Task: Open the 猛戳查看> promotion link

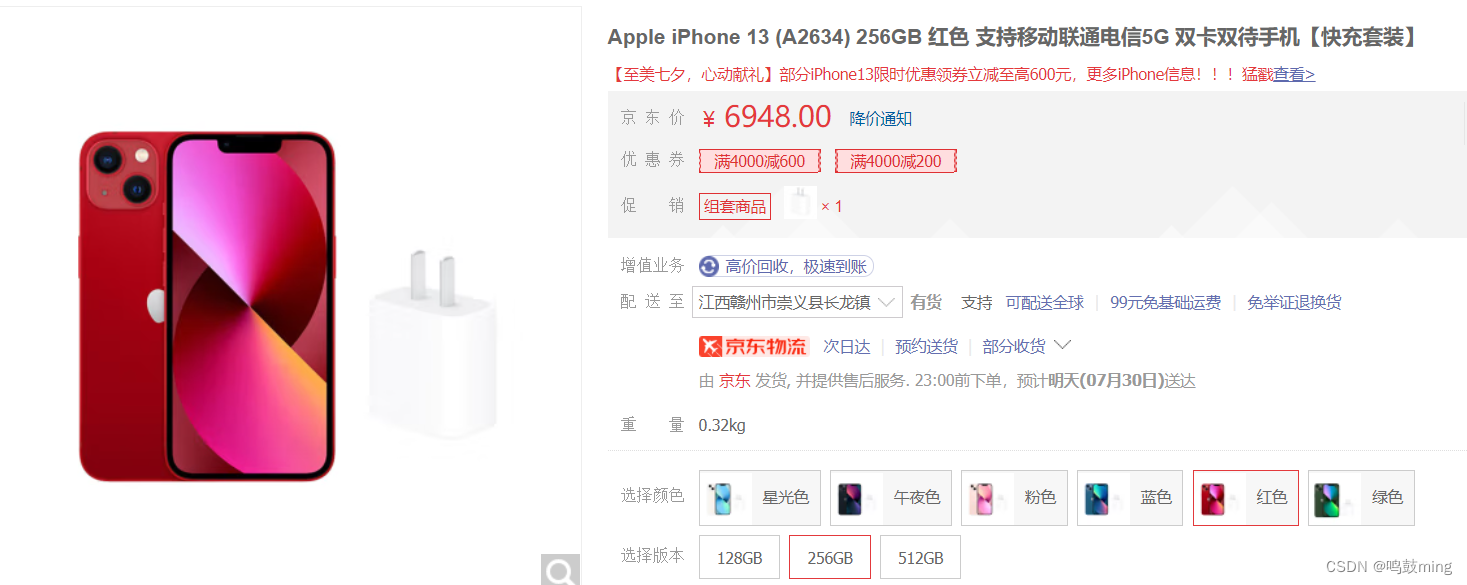Action: (x=1278, y=74)
